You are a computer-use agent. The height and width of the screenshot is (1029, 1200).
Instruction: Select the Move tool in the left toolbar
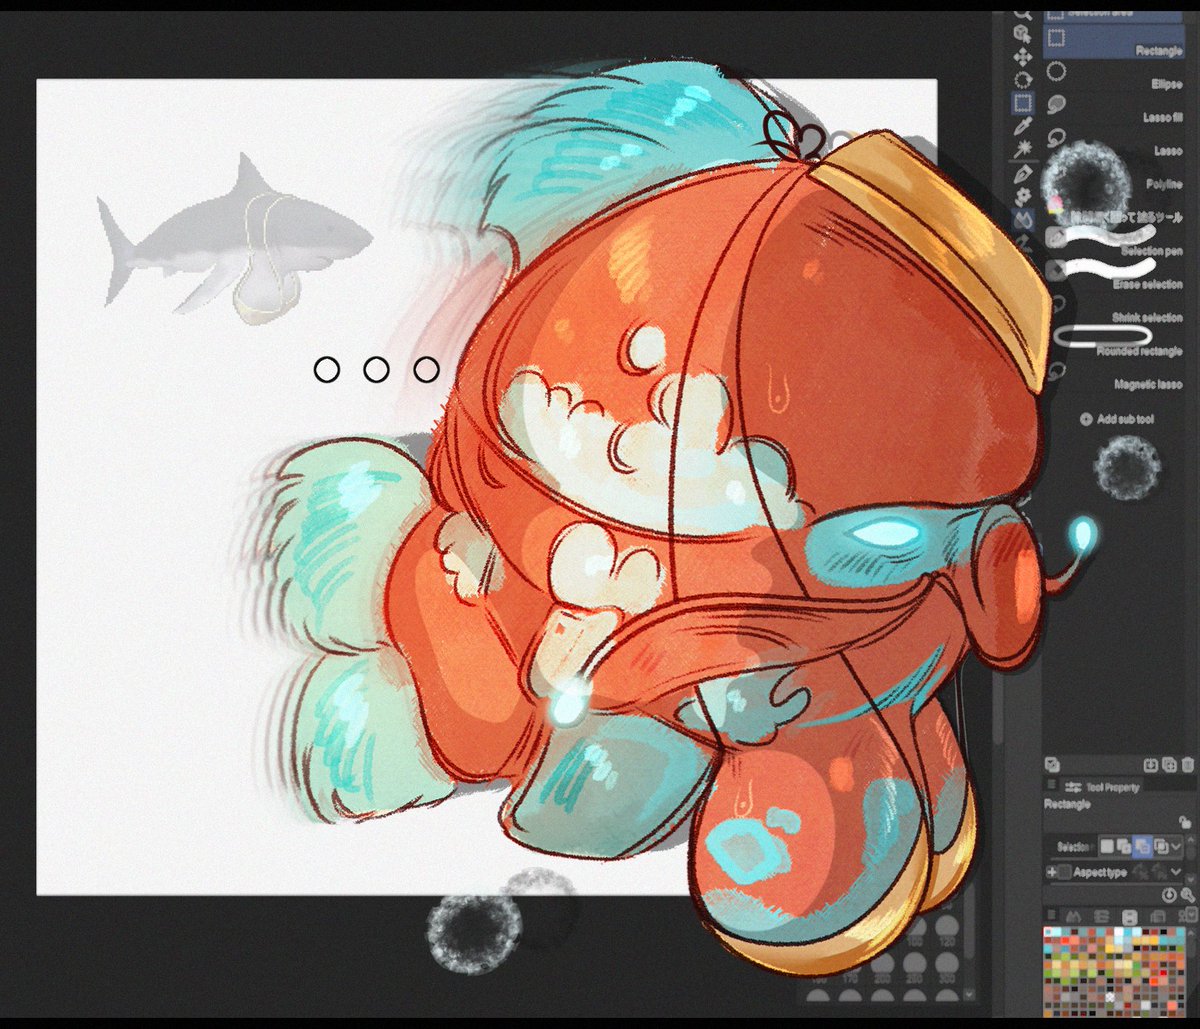pyautogui.click(x=1025, y=57)
